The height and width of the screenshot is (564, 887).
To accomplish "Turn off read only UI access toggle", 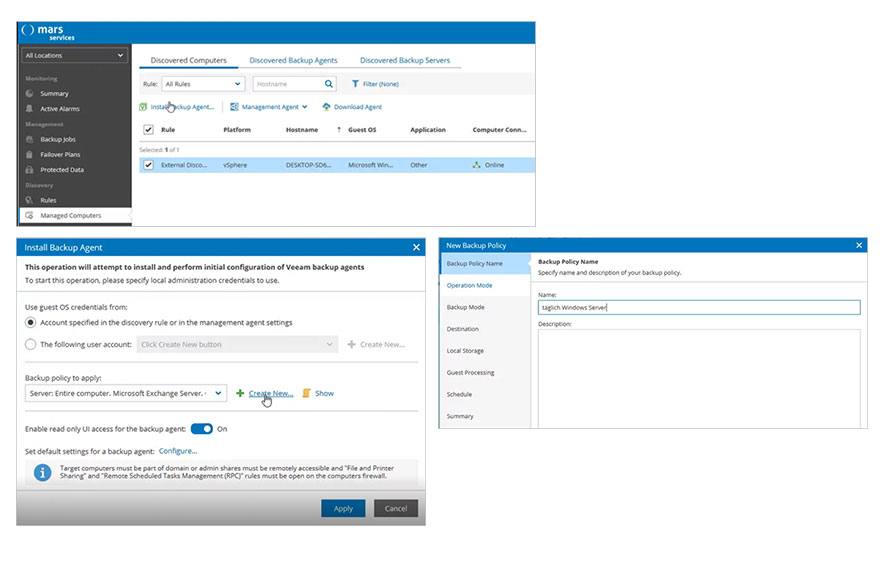I will [x=201, y=429].
